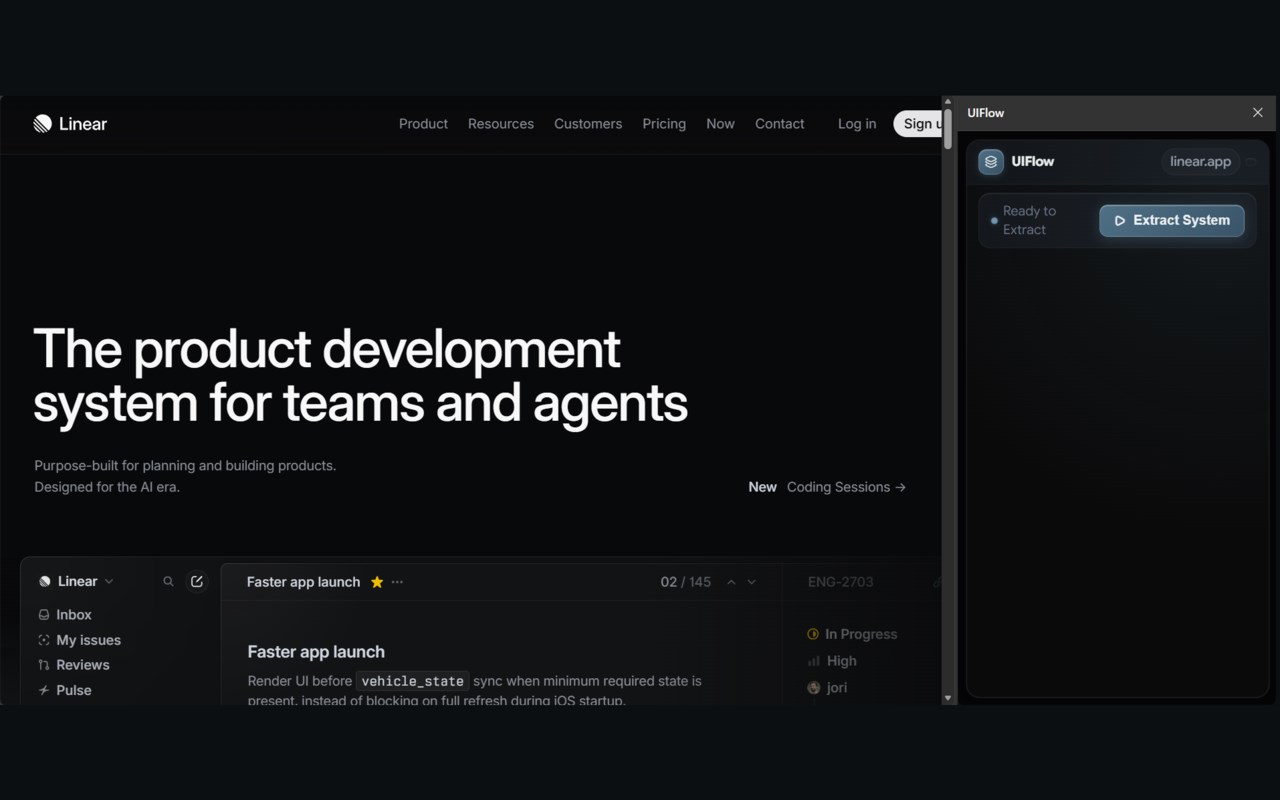Open the Product menu
The height and width of the screenshot is (800, 1280).
coord(423,124)
